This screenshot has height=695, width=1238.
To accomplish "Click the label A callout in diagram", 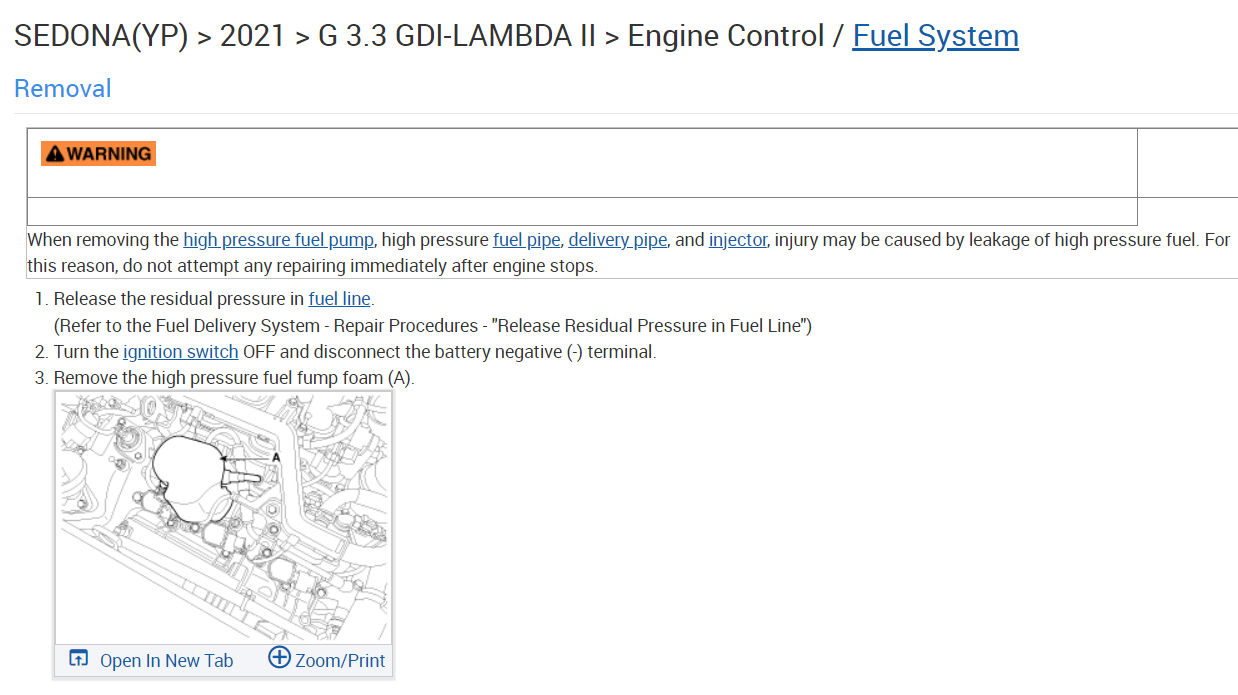I will pyautogui.click(x=276, y=457).
